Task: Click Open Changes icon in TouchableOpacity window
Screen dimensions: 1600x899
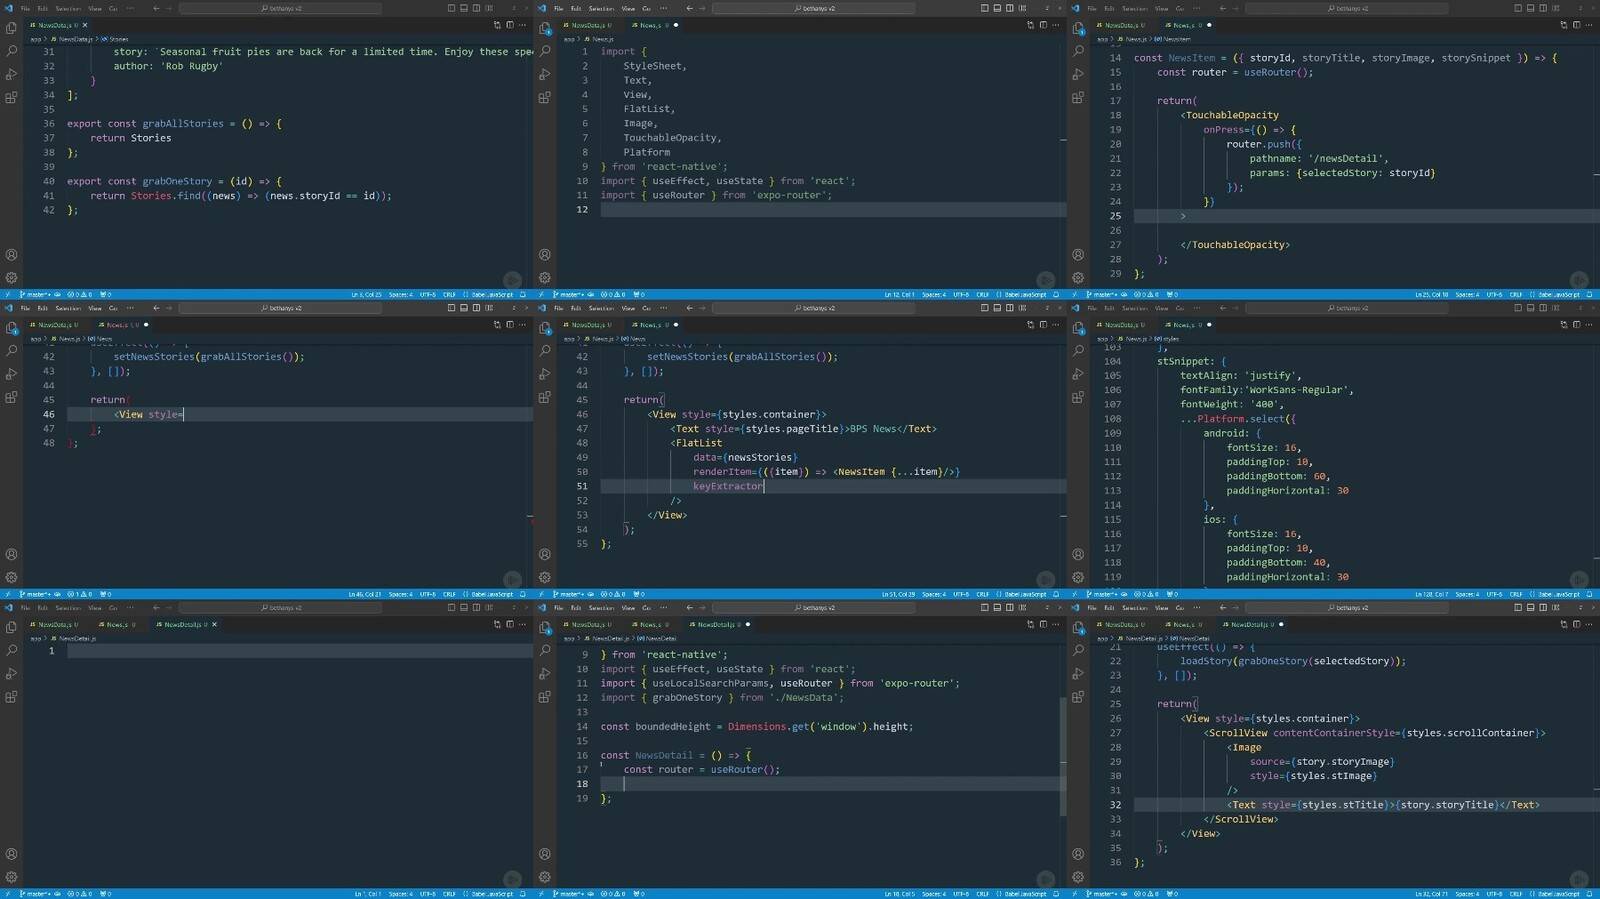Action: [1564, 25]
